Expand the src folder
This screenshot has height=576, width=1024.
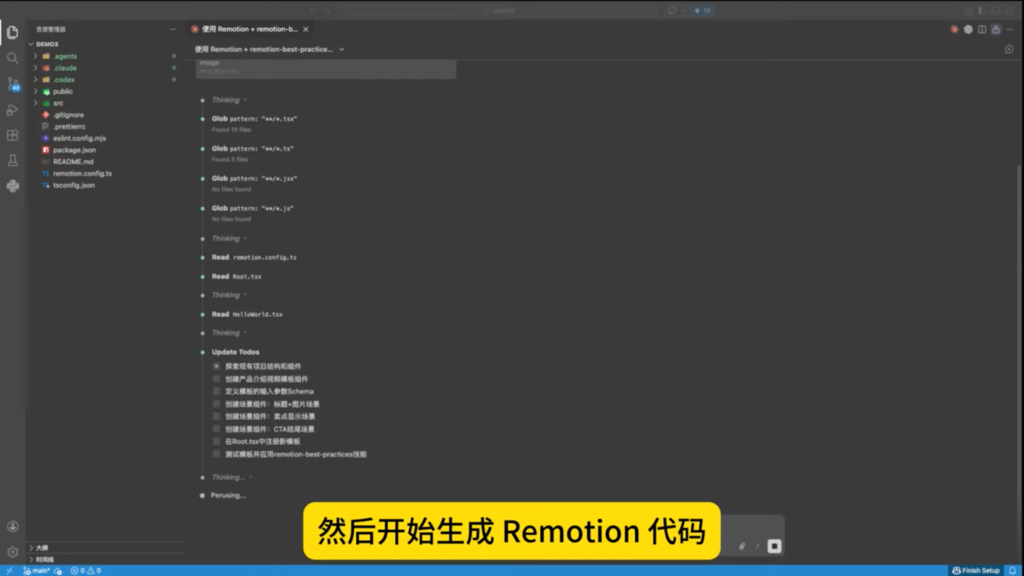pos(36,103)
